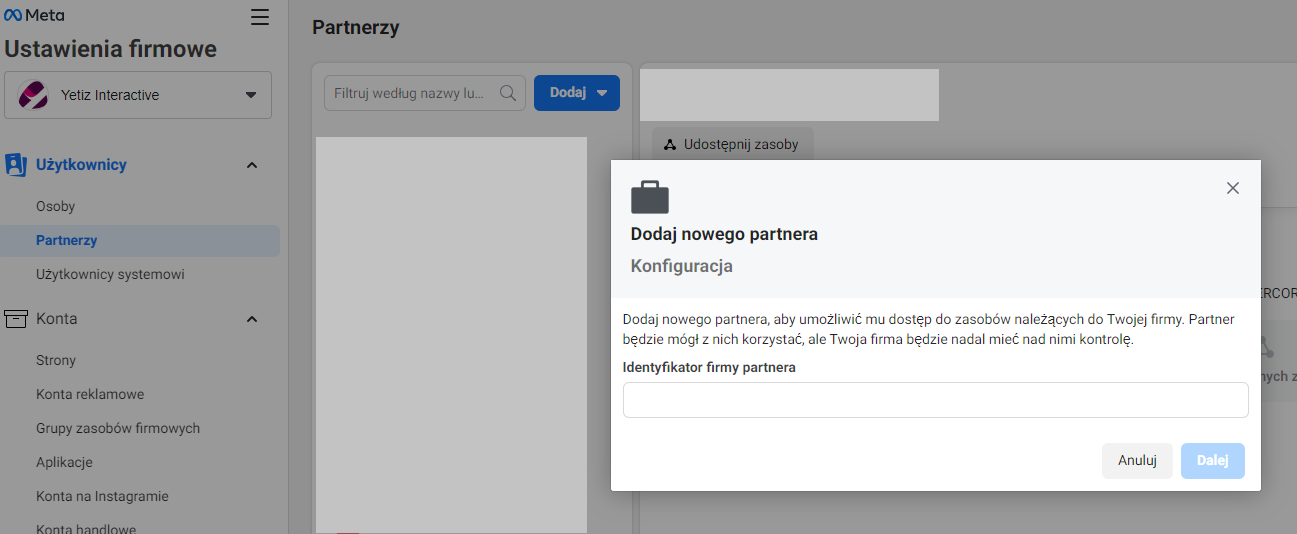This screenshot has height=534, width=1297.
Task: Open the Dodaj dropdown button
Action: pyautogui.click(x=577, y=93)
